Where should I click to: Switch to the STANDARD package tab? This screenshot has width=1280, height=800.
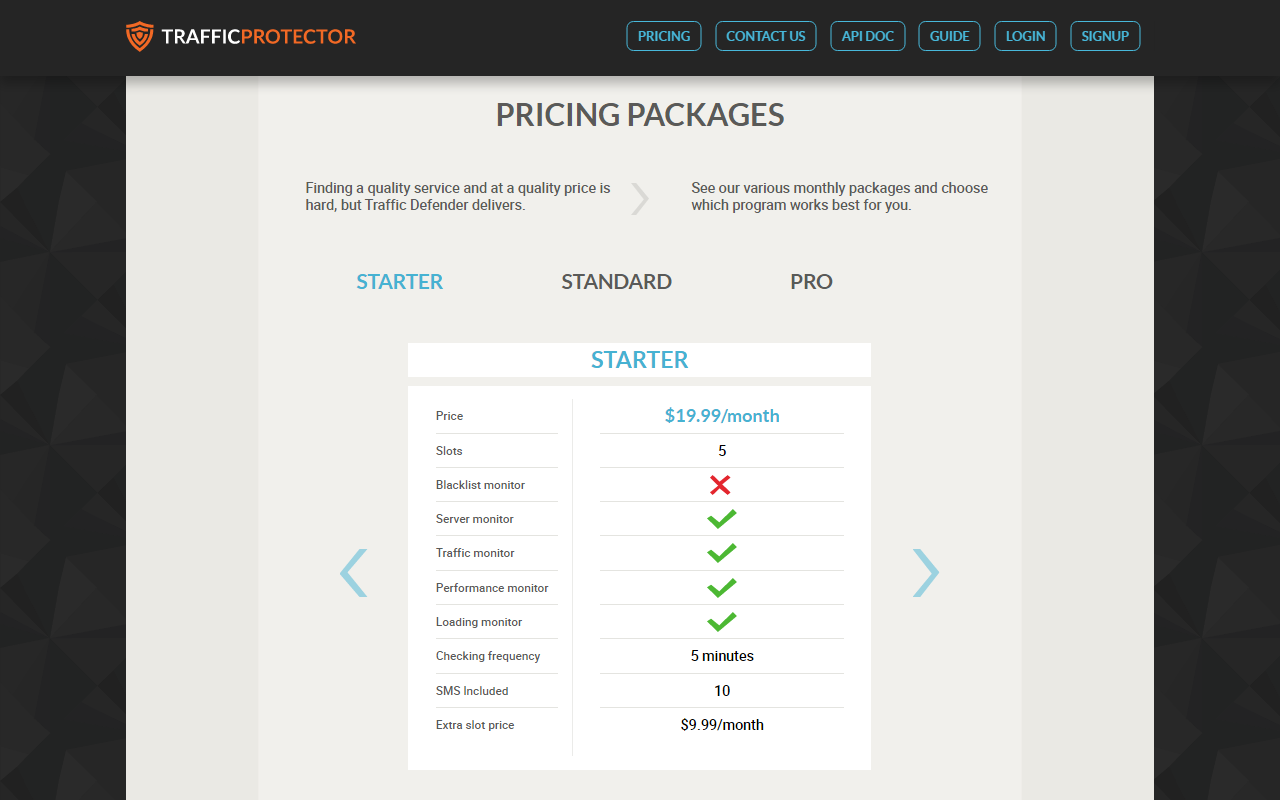click(x=616, y=282)
